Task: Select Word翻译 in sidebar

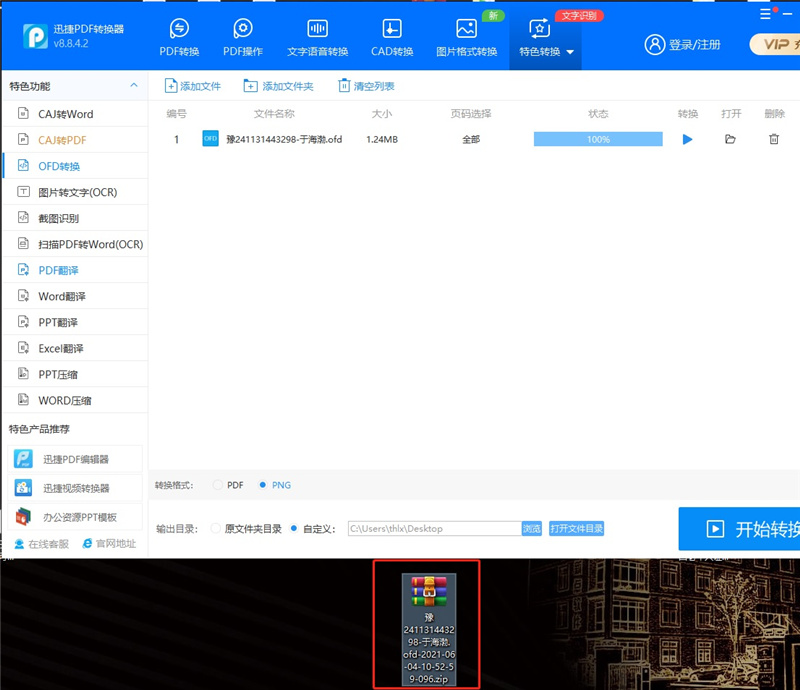Action: coord(76,296)
